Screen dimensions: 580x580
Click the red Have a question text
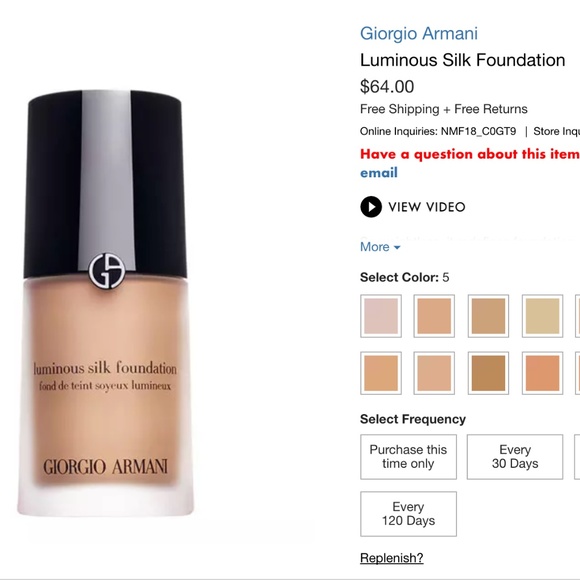click(470, 154)
